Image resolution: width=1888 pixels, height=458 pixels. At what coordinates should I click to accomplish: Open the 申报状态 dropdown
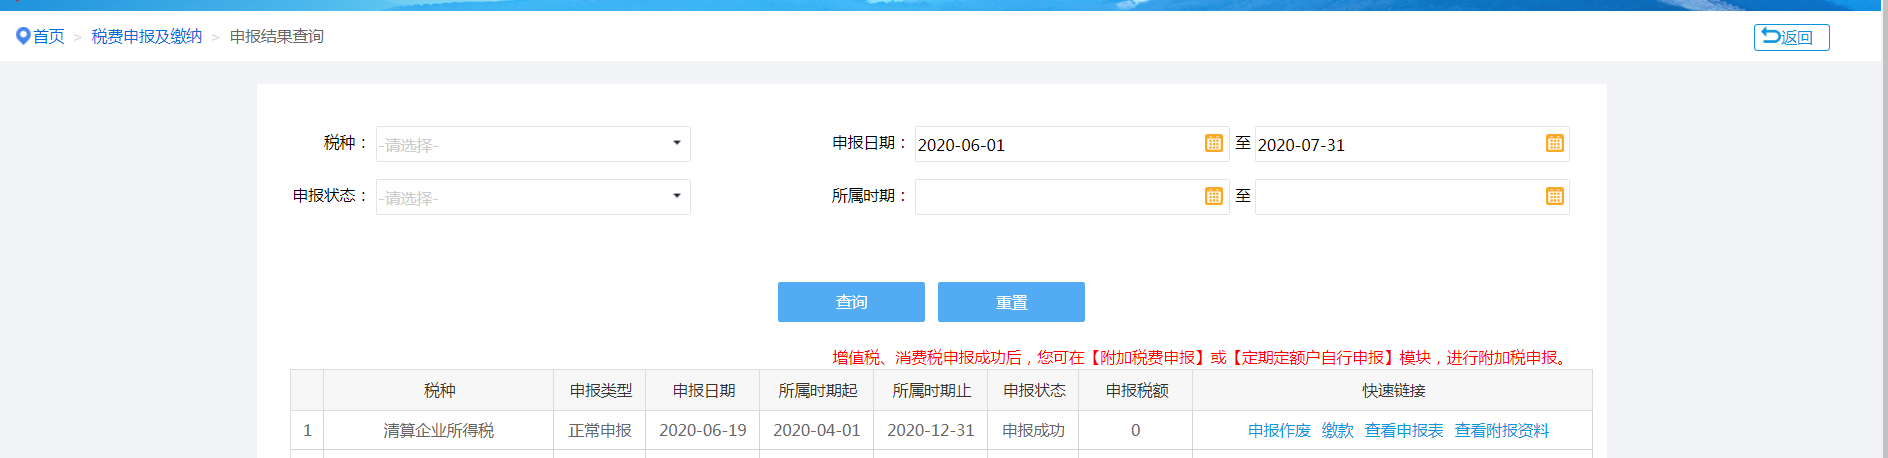point(533,197)
